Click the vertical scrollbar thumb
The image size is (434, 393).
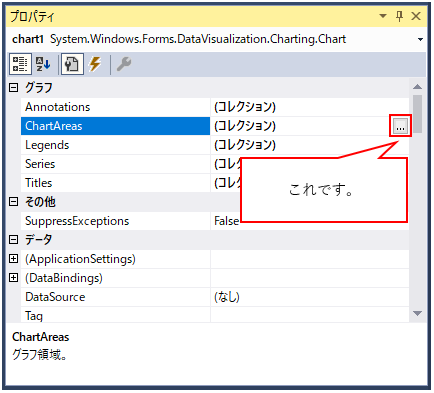point(417,114)
